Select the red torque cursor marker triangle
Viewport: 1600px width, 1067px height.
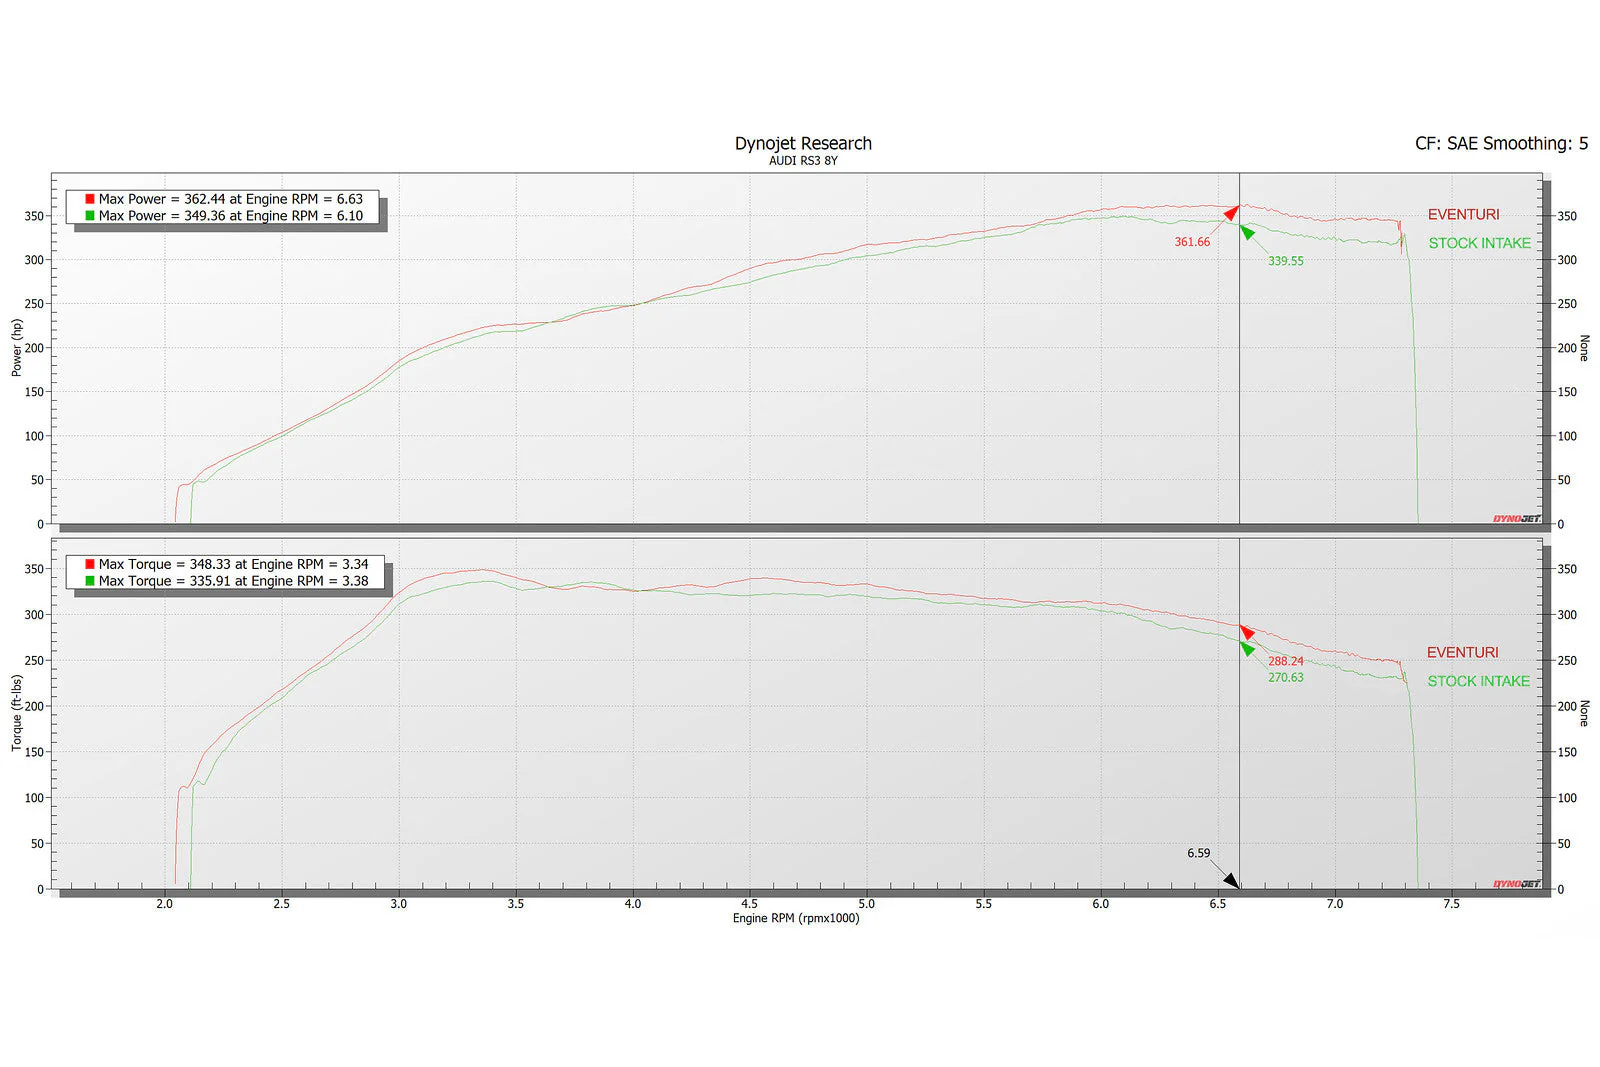pyautogui.click(x=1246, y=632)
